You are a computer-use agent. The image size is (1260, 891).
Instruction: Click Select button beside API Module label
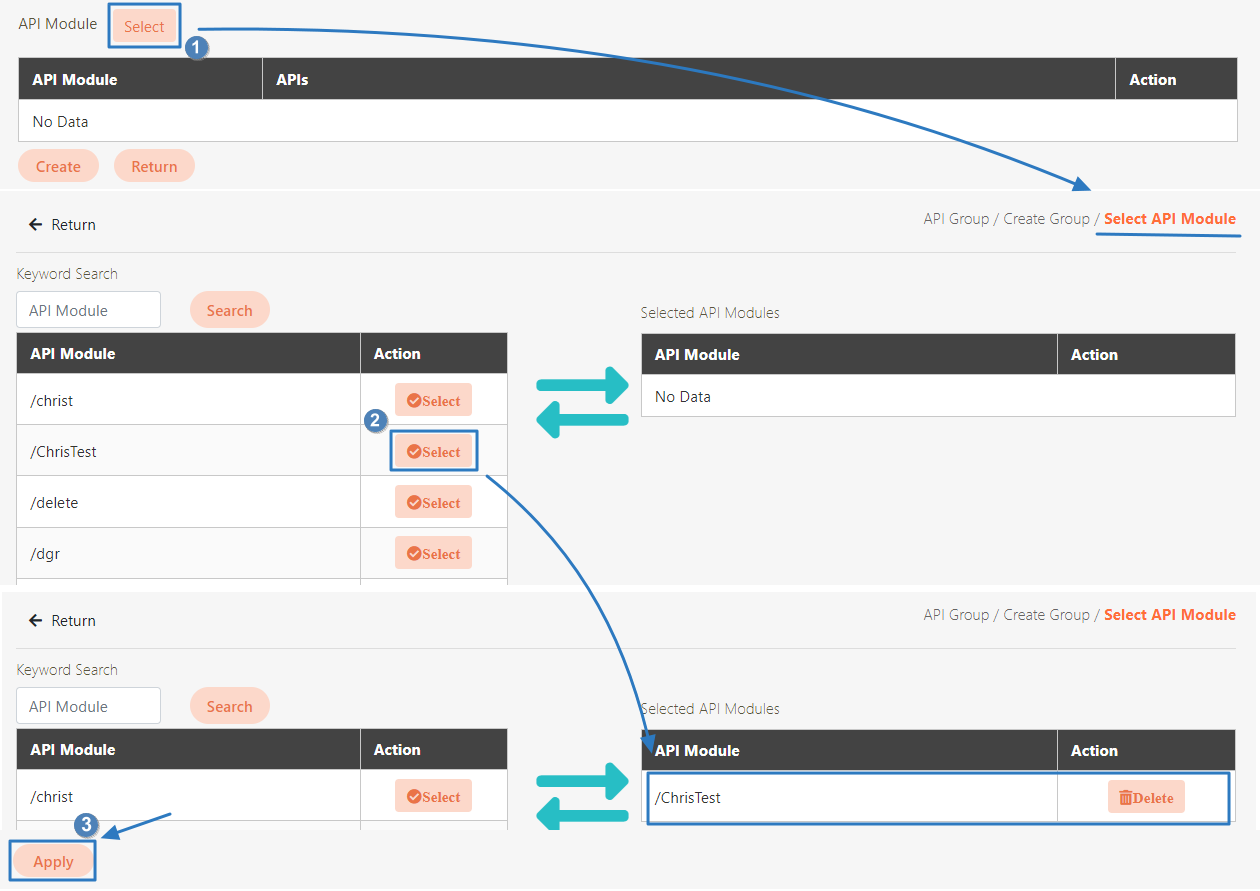point(144,27)
